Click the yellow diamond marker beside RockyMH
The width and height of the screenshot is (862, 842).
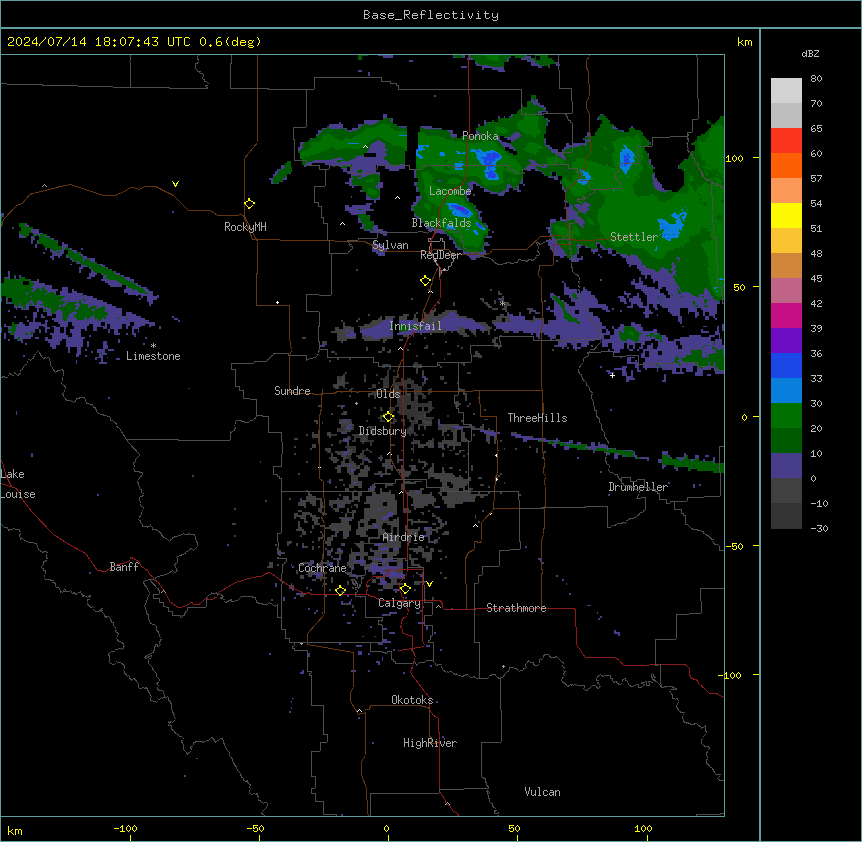[x=250, y=204]
